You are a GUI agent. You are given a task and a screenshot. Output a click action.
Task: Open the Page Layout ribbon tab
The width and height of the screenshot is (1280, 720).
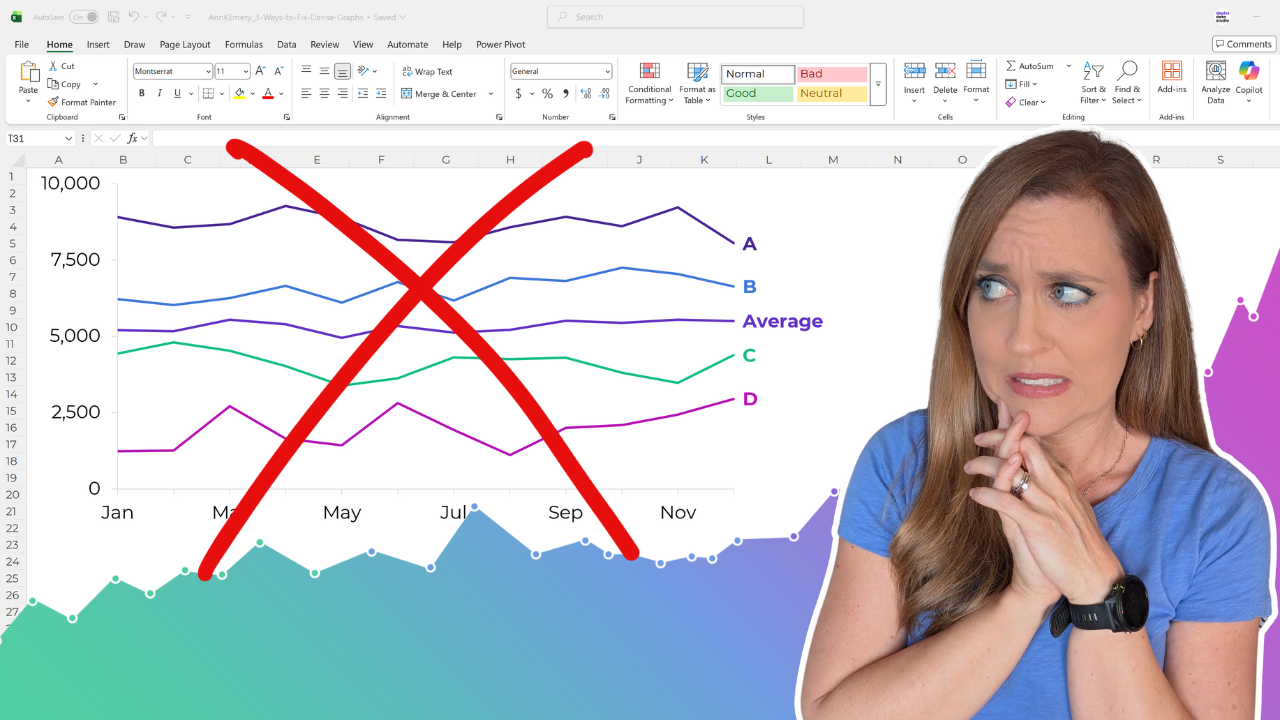[185, 45]
